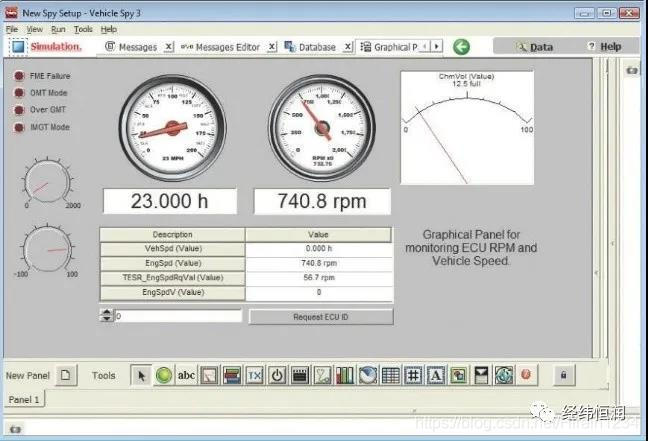This screenshot has width=648, height=441.
Task: Select the Panel 1 tab
Action: point(24,400)
